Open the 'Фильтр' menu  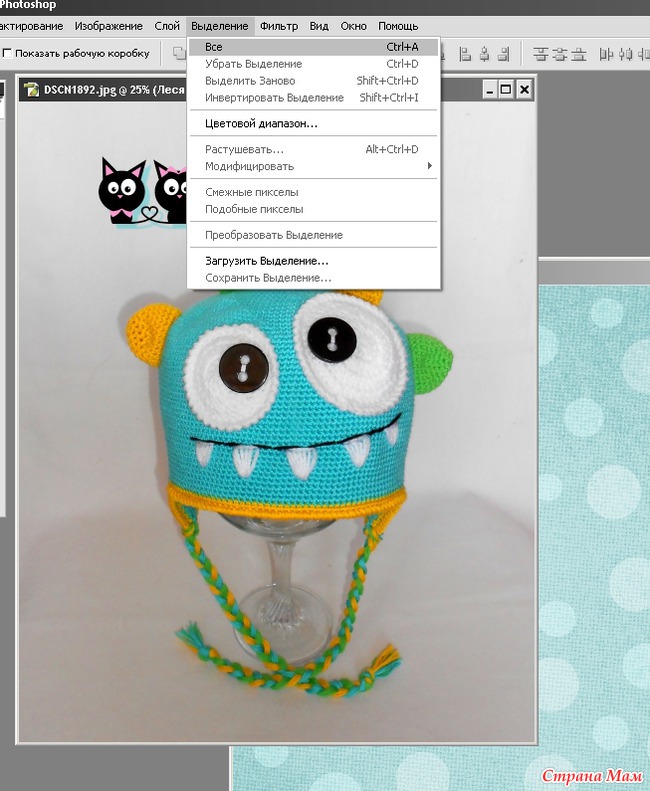[277, 25]
